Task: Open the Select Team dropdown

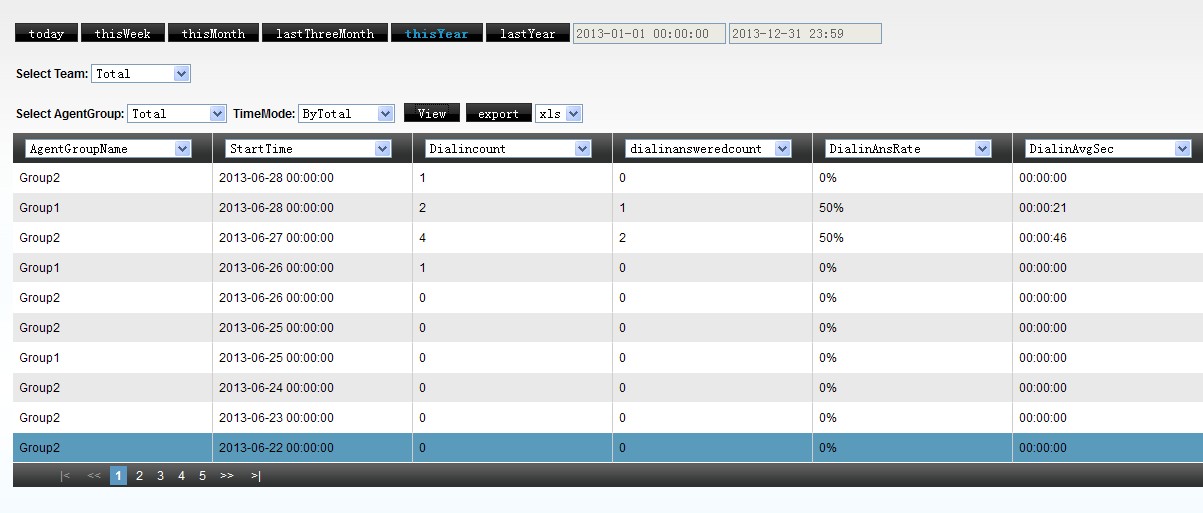Action: point(141,74)
